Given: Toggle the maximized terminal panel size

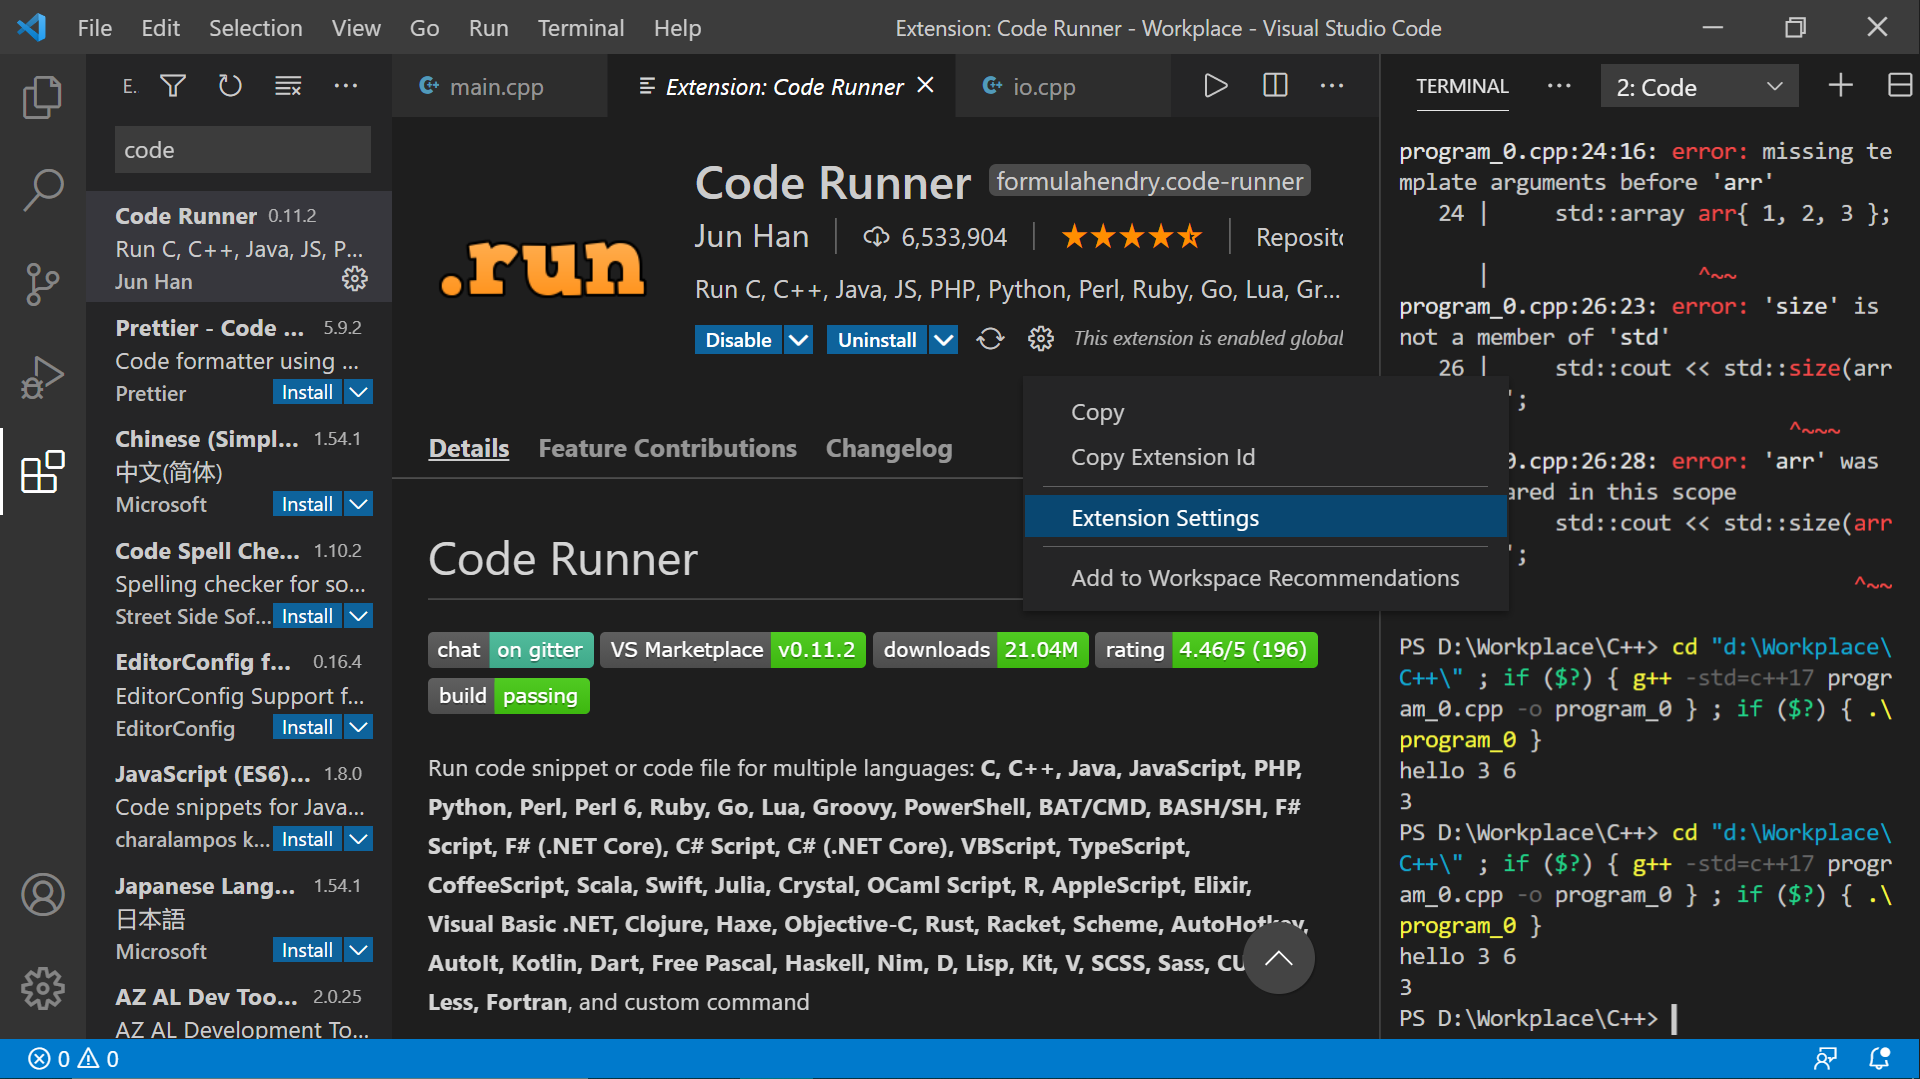Looking at the screenshot, I should (1899, 86).
